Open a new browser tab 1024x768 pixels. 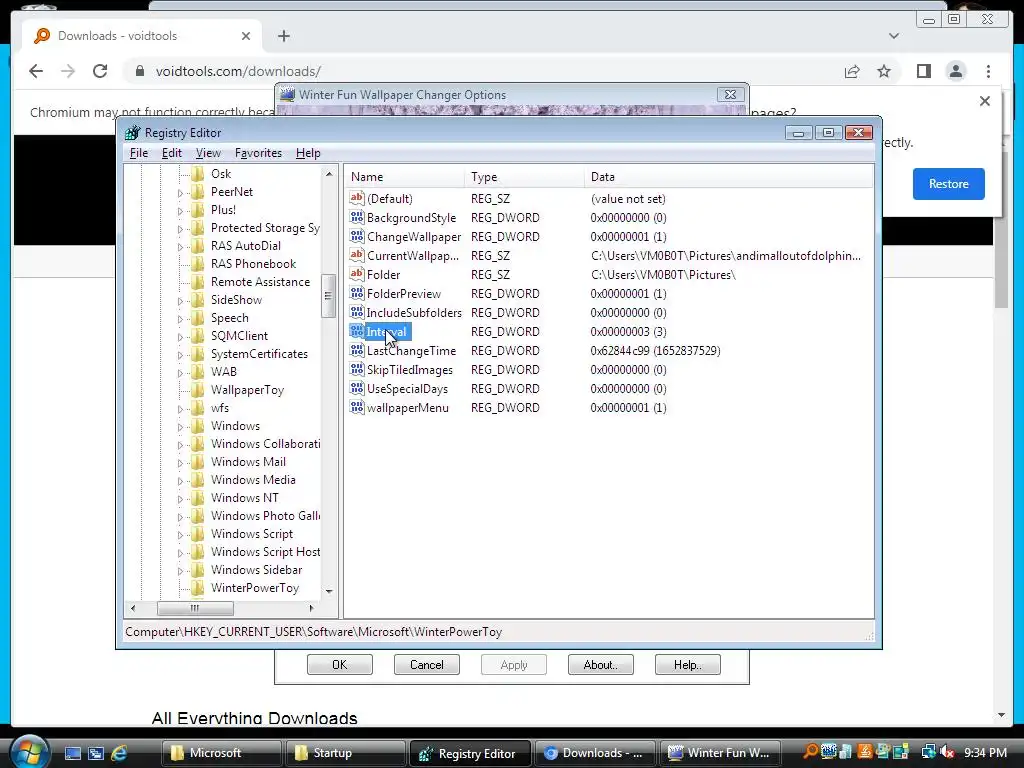coord(283,36)
